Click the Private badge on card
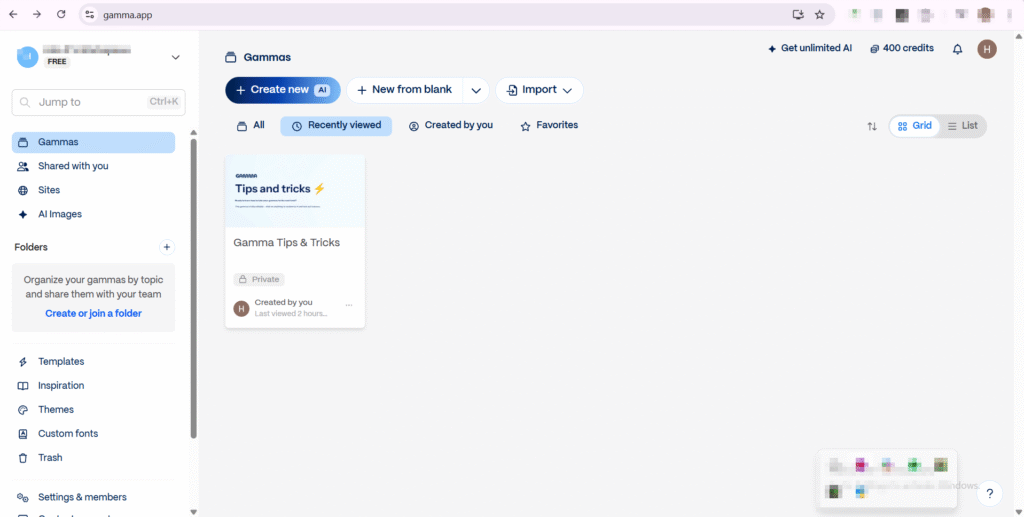This screenshot has height=517, width=1024. pyautogui.click(x=259, y=279)
